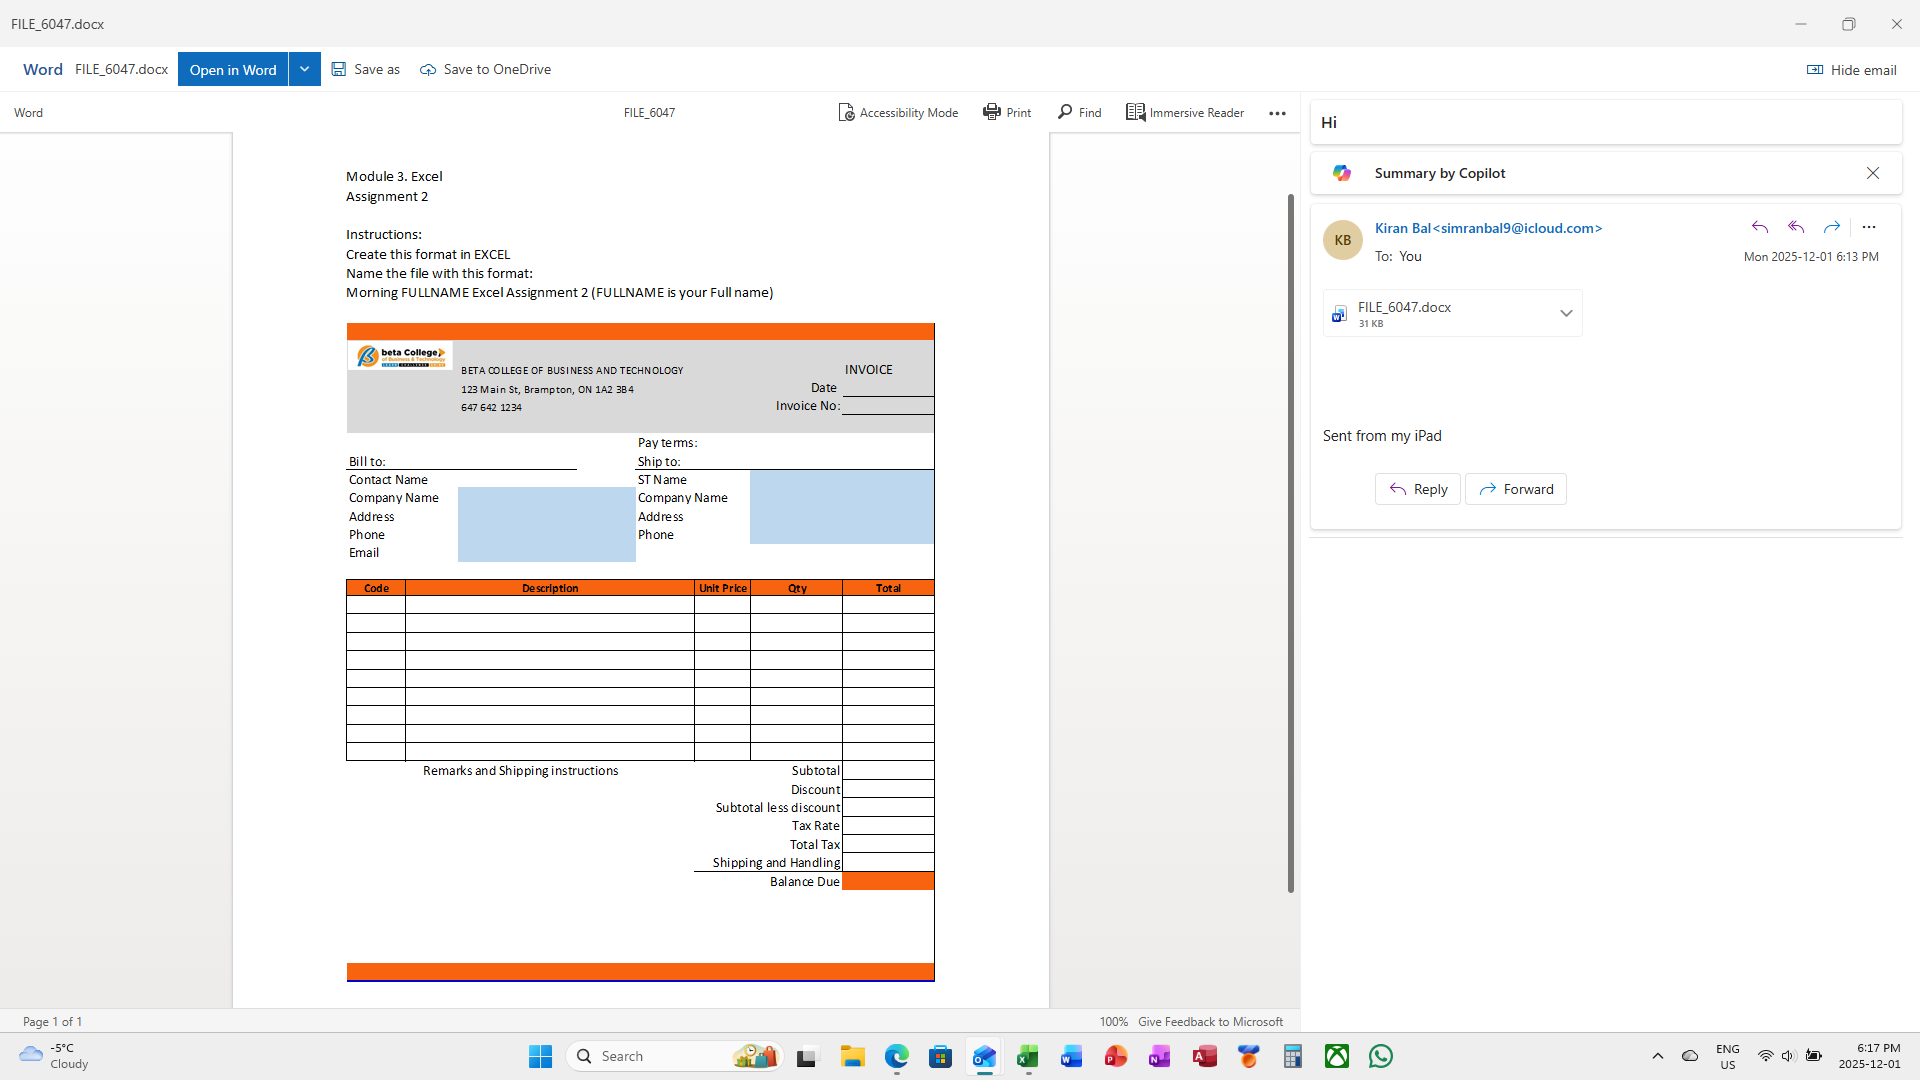This screenshot has height=1080, width=1920.
Task: Open the Print dialog from the preview toolbar
Action: coord(1006,112)
